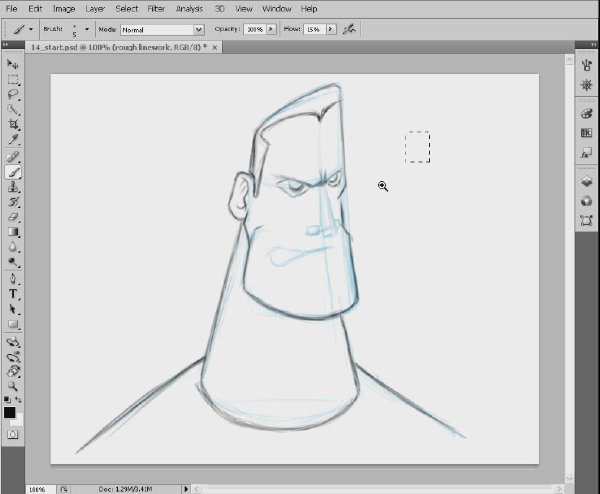Screen dimensions: 600x494
Task: Open the View menu
Action: (244, 8)
